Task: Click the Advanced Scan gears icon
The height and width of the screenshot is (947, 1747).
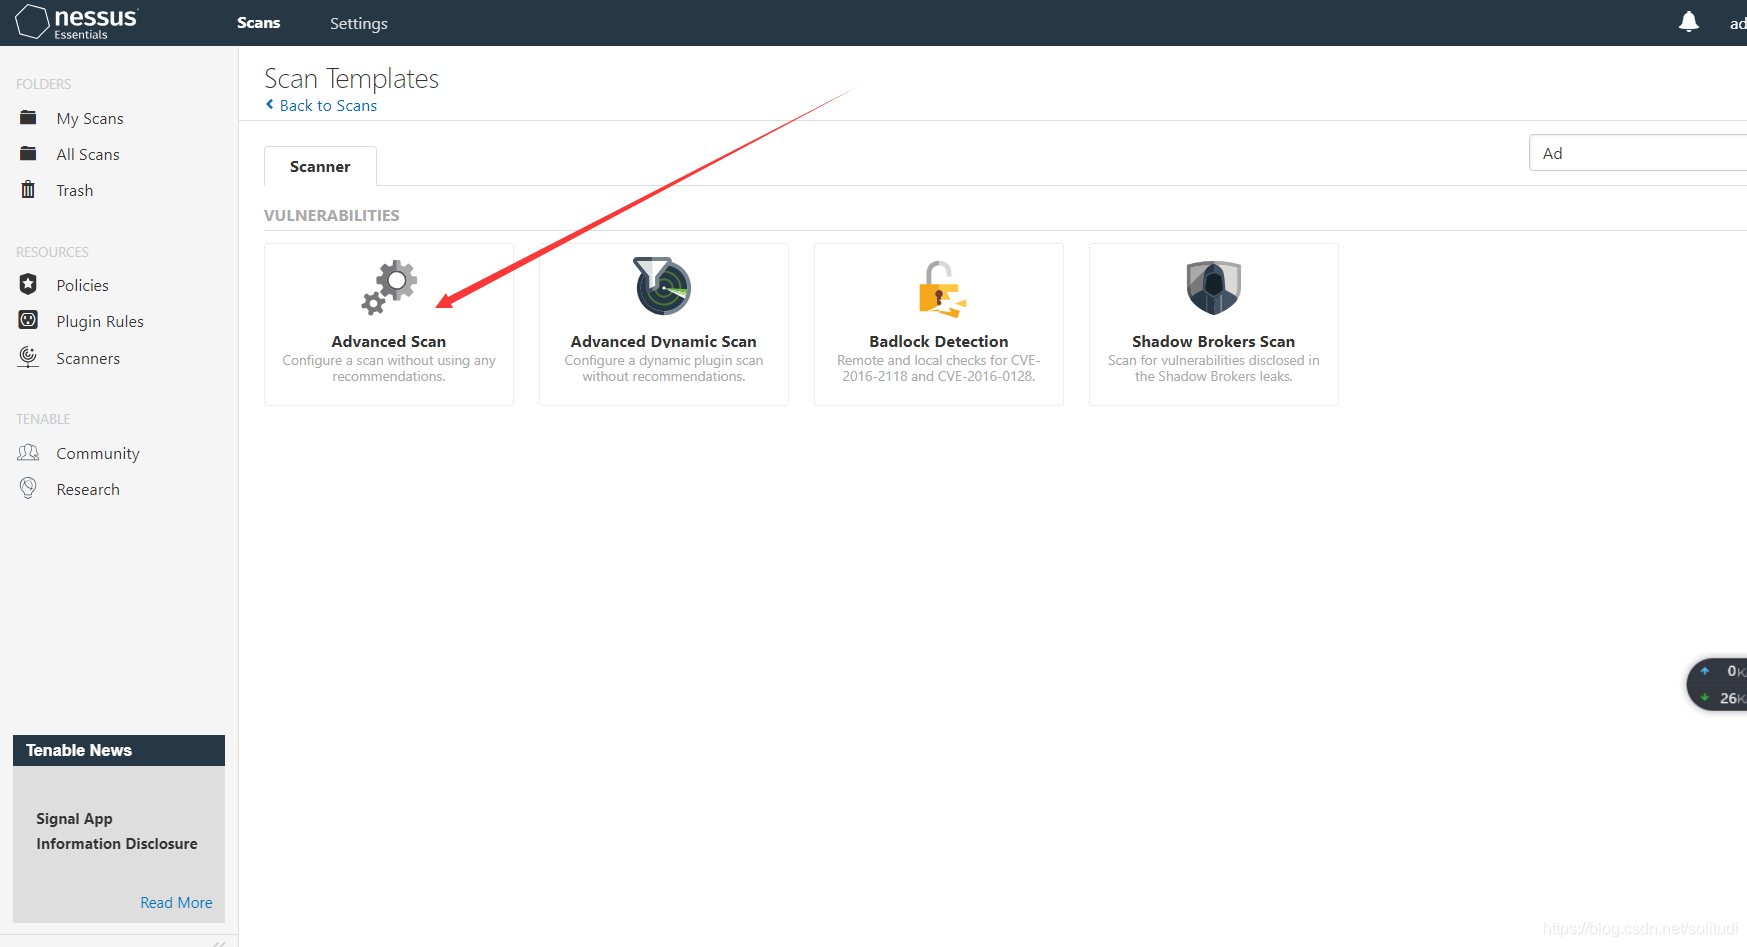Action: pos(389,287)
